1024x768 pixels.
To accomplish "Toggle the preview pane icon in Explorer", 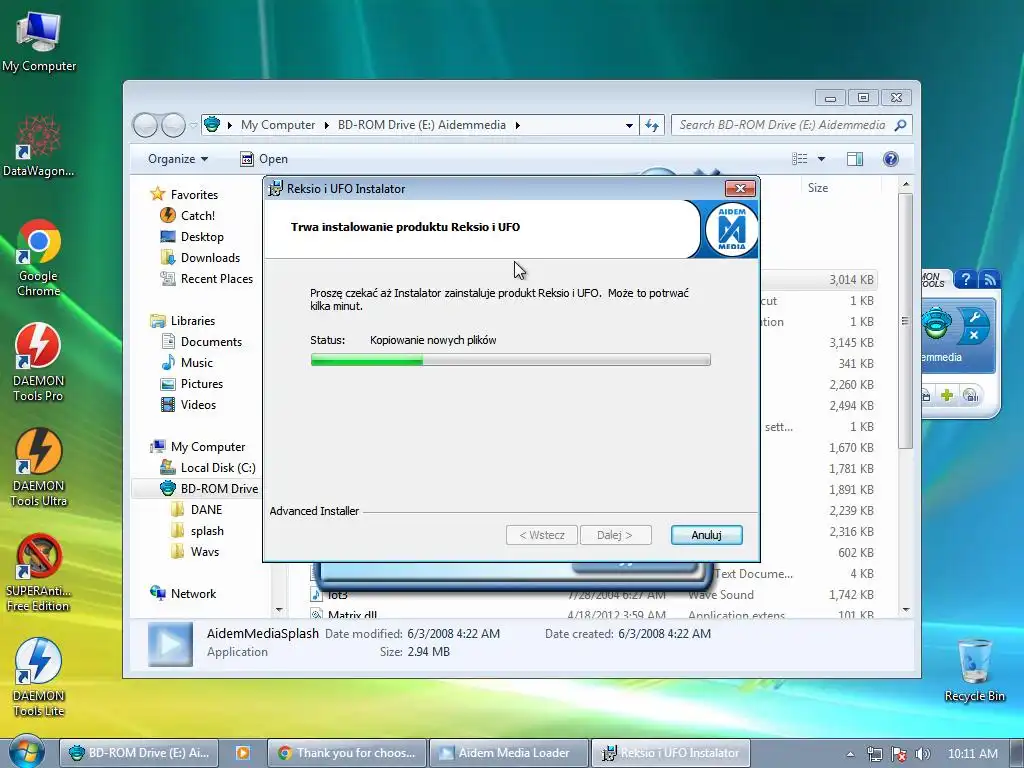I will (855, 159).
